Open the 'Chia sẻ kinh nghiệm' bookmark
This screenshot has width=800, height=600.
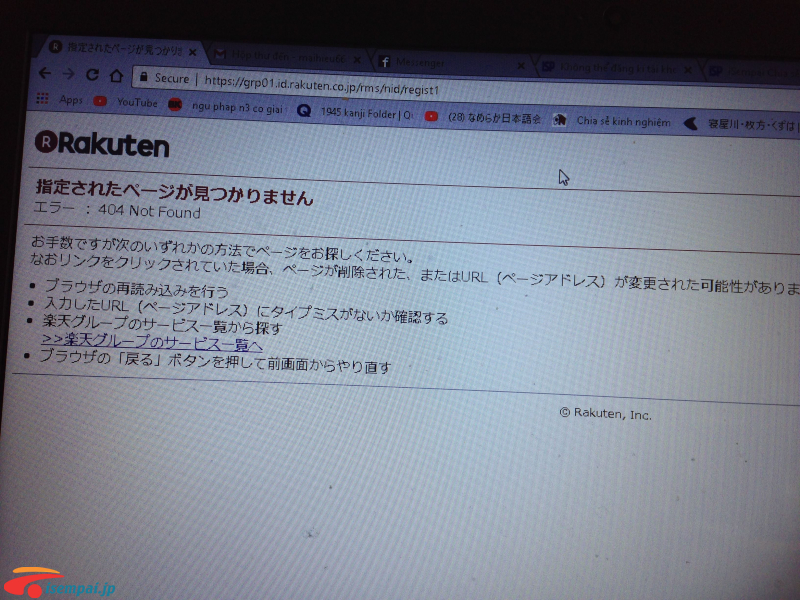point(612,121)
